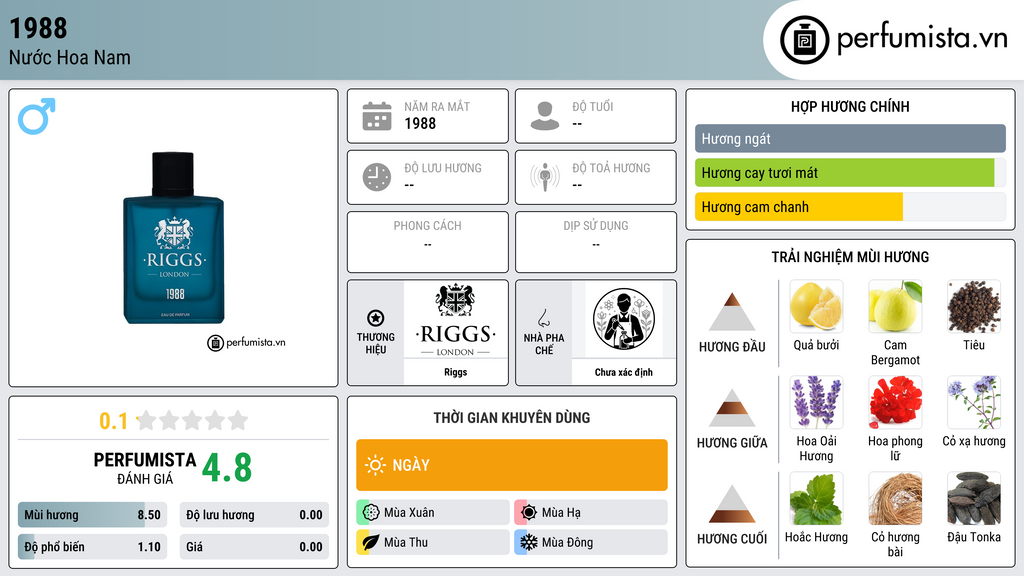Click the Hương đầu pyramid icon
The width and height of the screenshot is (1024, 576).
click(732, 312)
